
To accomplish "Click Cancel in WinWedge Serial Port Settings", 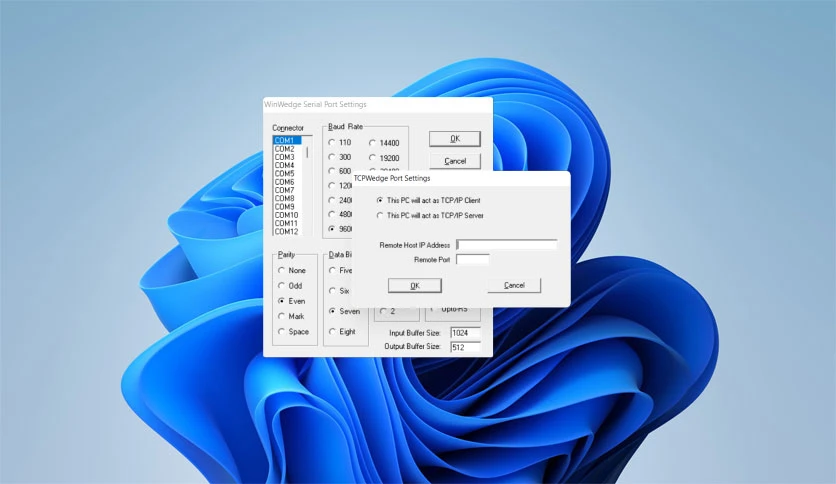I will pyautogui.click(x=455, y=161).
